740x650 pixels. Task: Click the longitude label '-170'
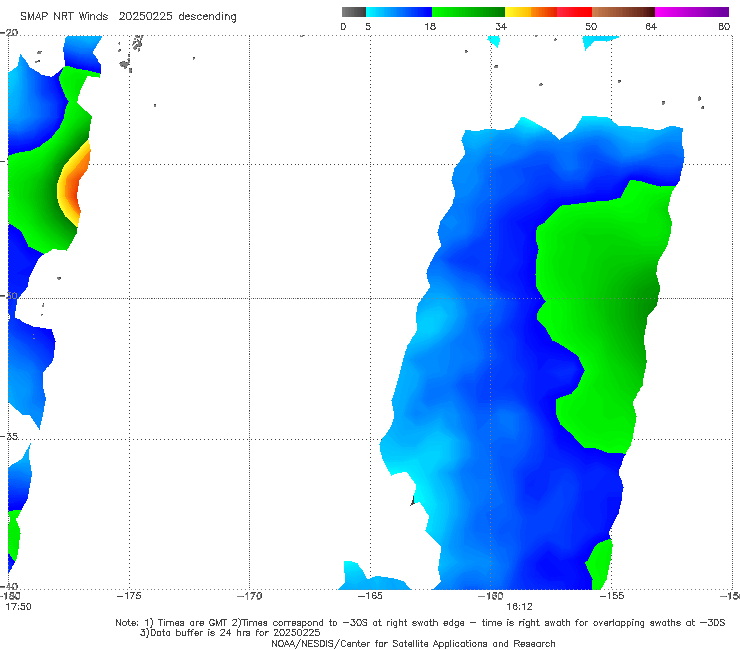click(x=249, y=595)
